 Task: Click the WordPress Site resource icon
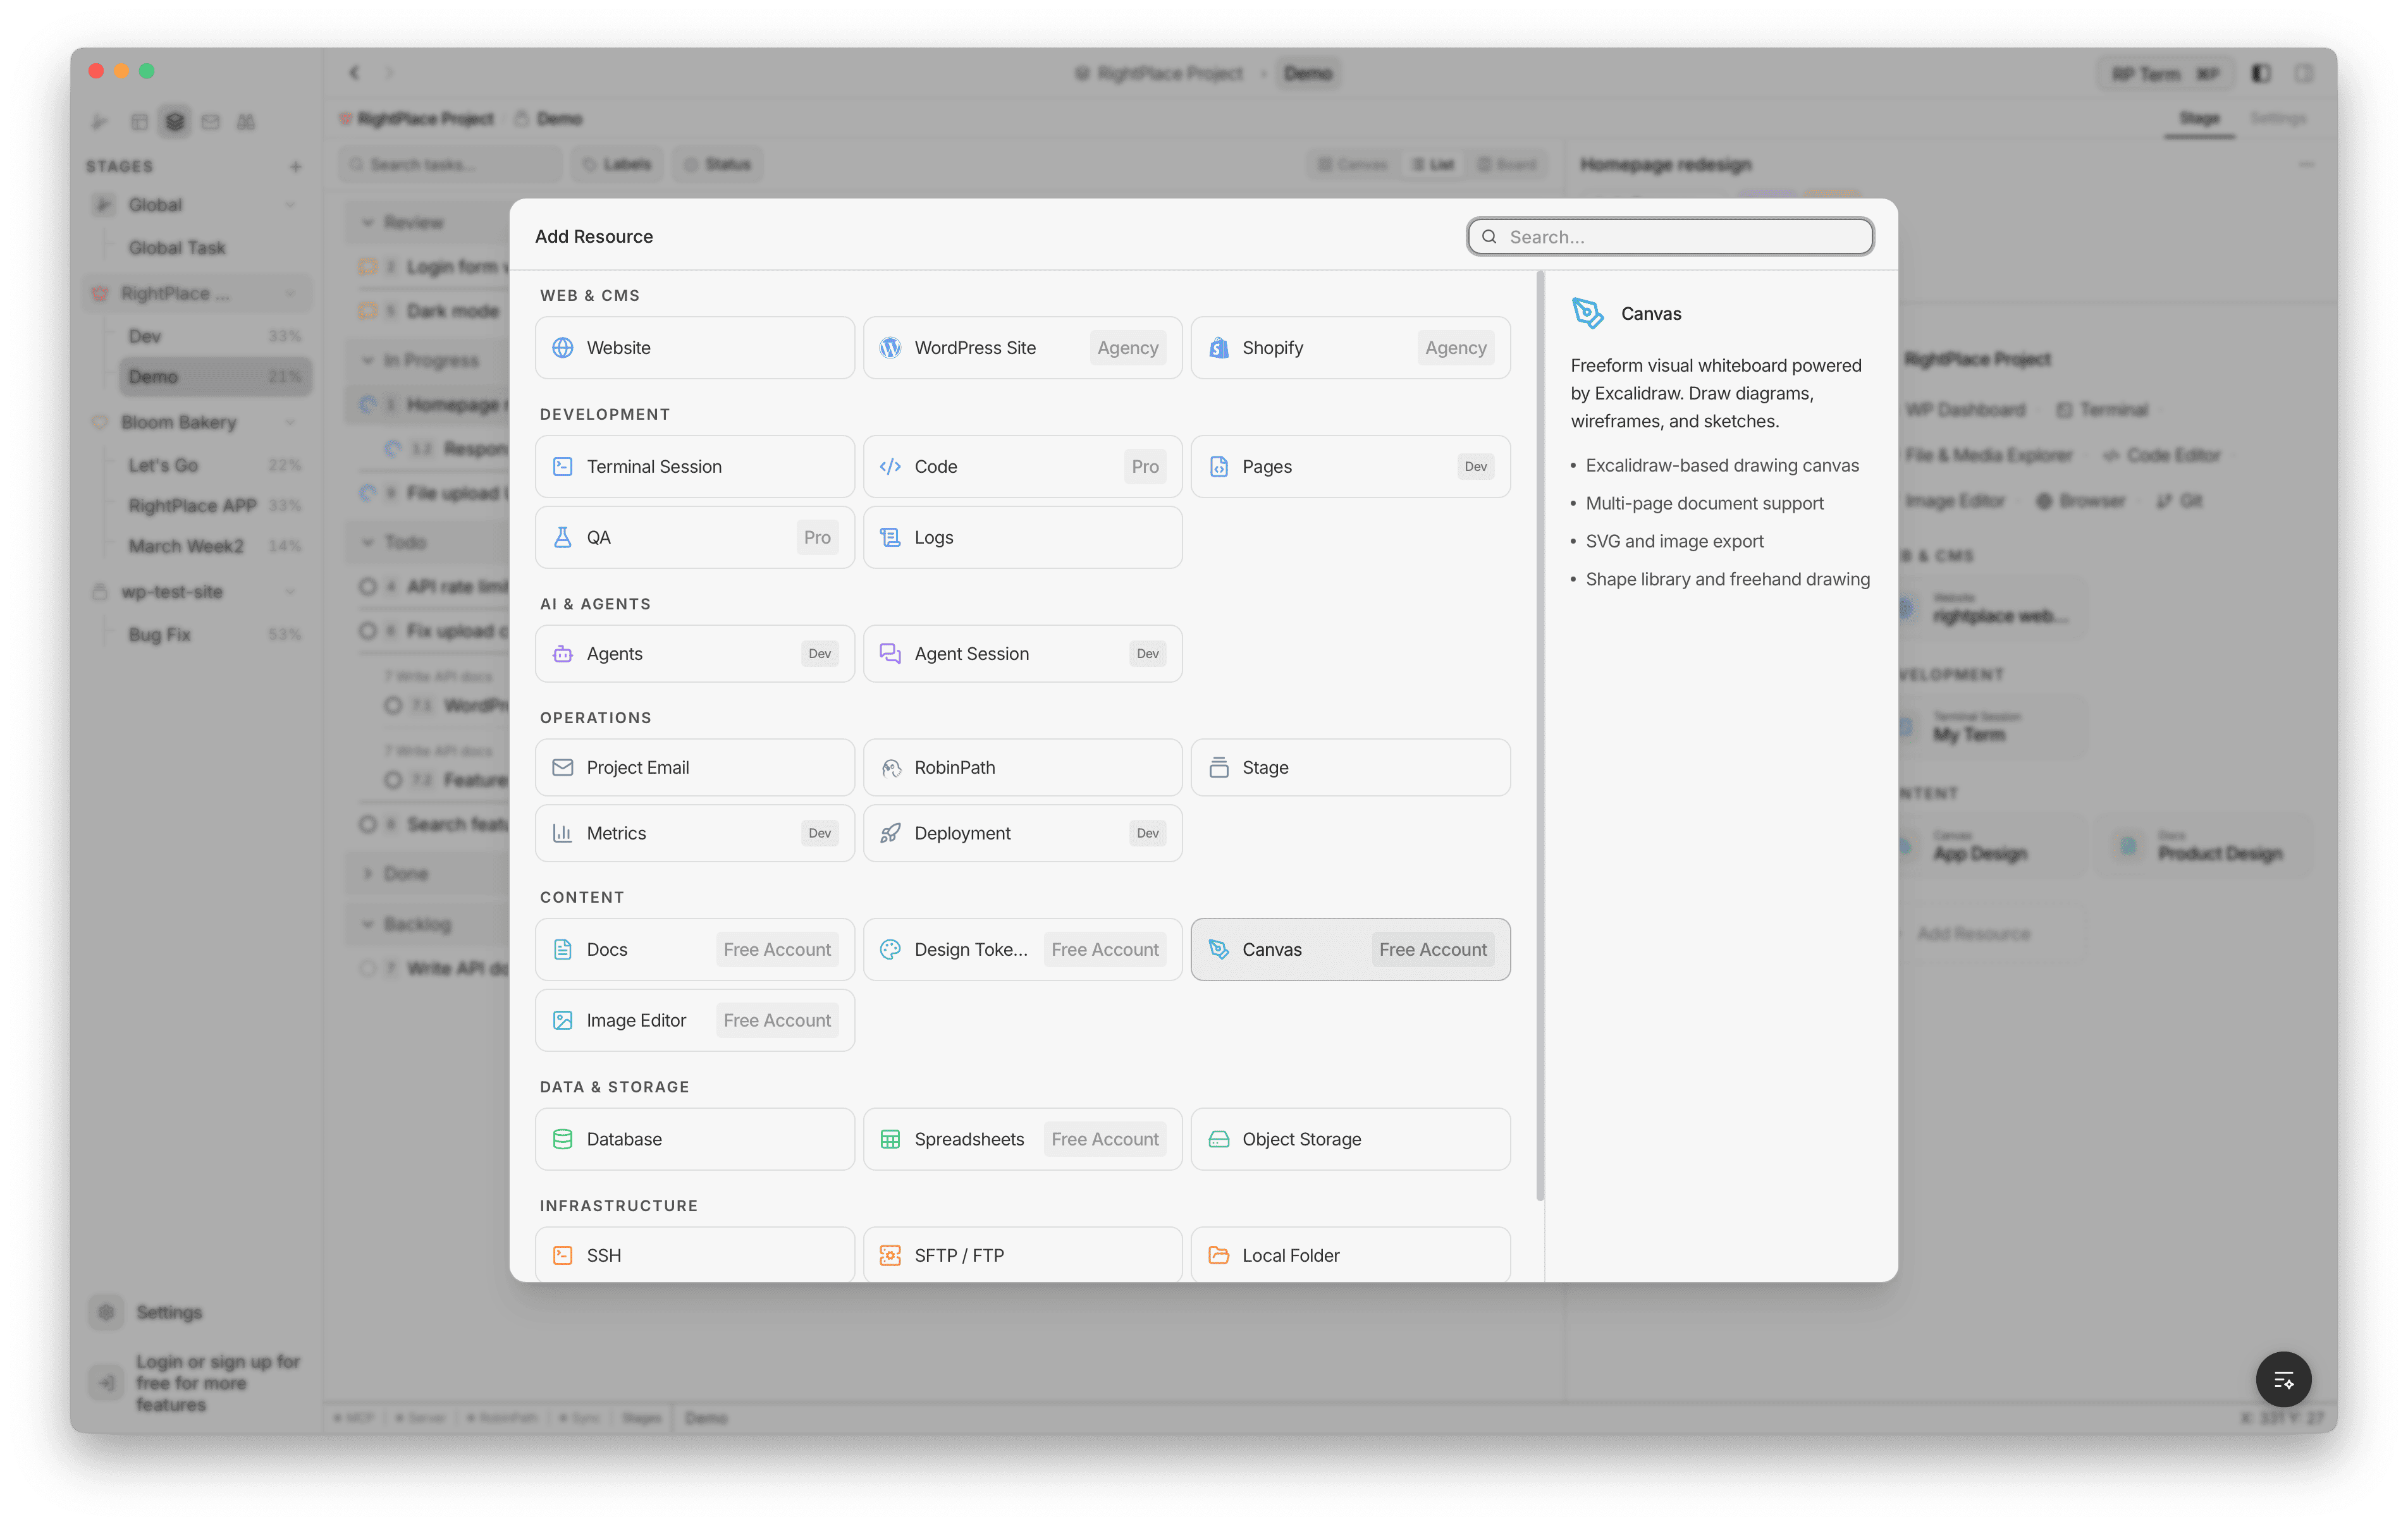(x=890, y=347)
